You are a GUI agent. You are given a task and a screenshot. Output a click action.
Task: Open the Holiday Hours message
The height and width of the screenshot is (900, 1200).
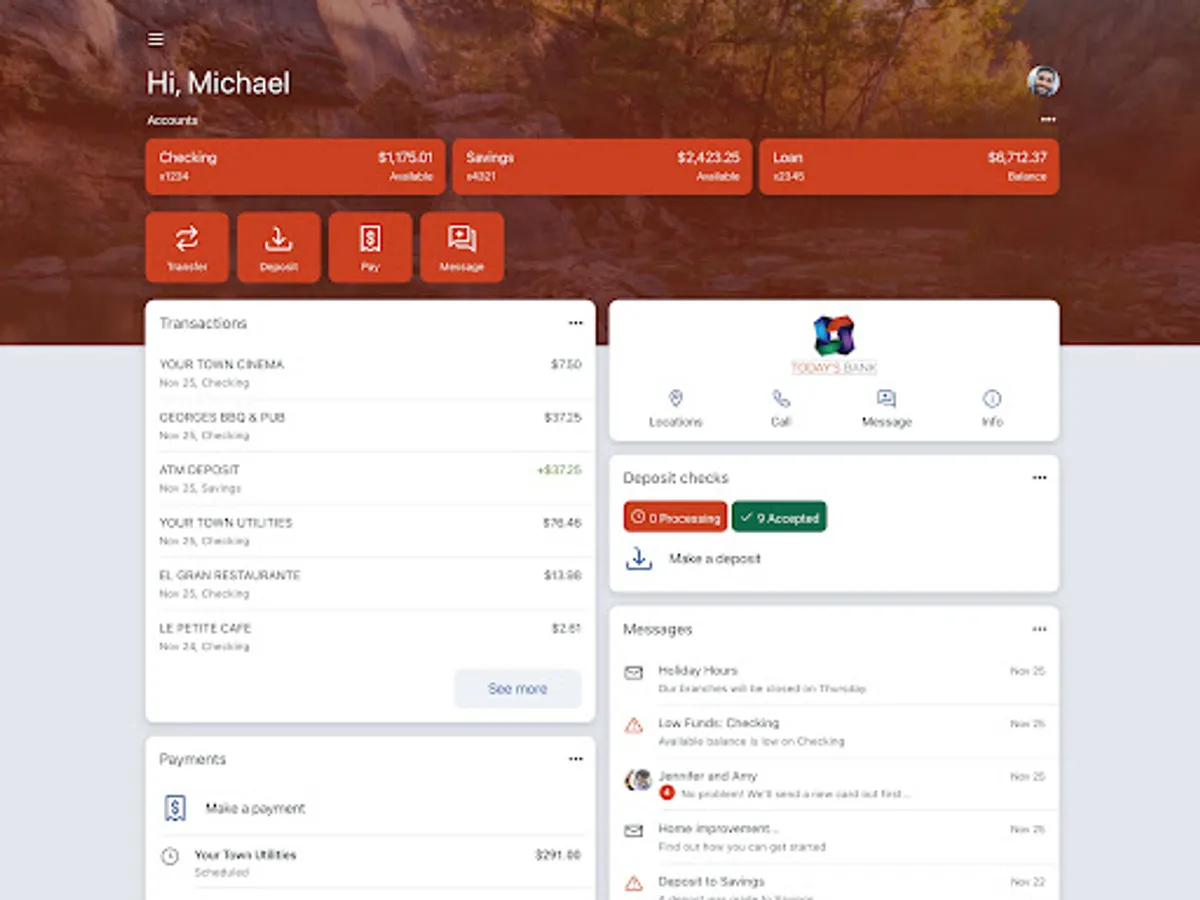click(x=834, y=679)
